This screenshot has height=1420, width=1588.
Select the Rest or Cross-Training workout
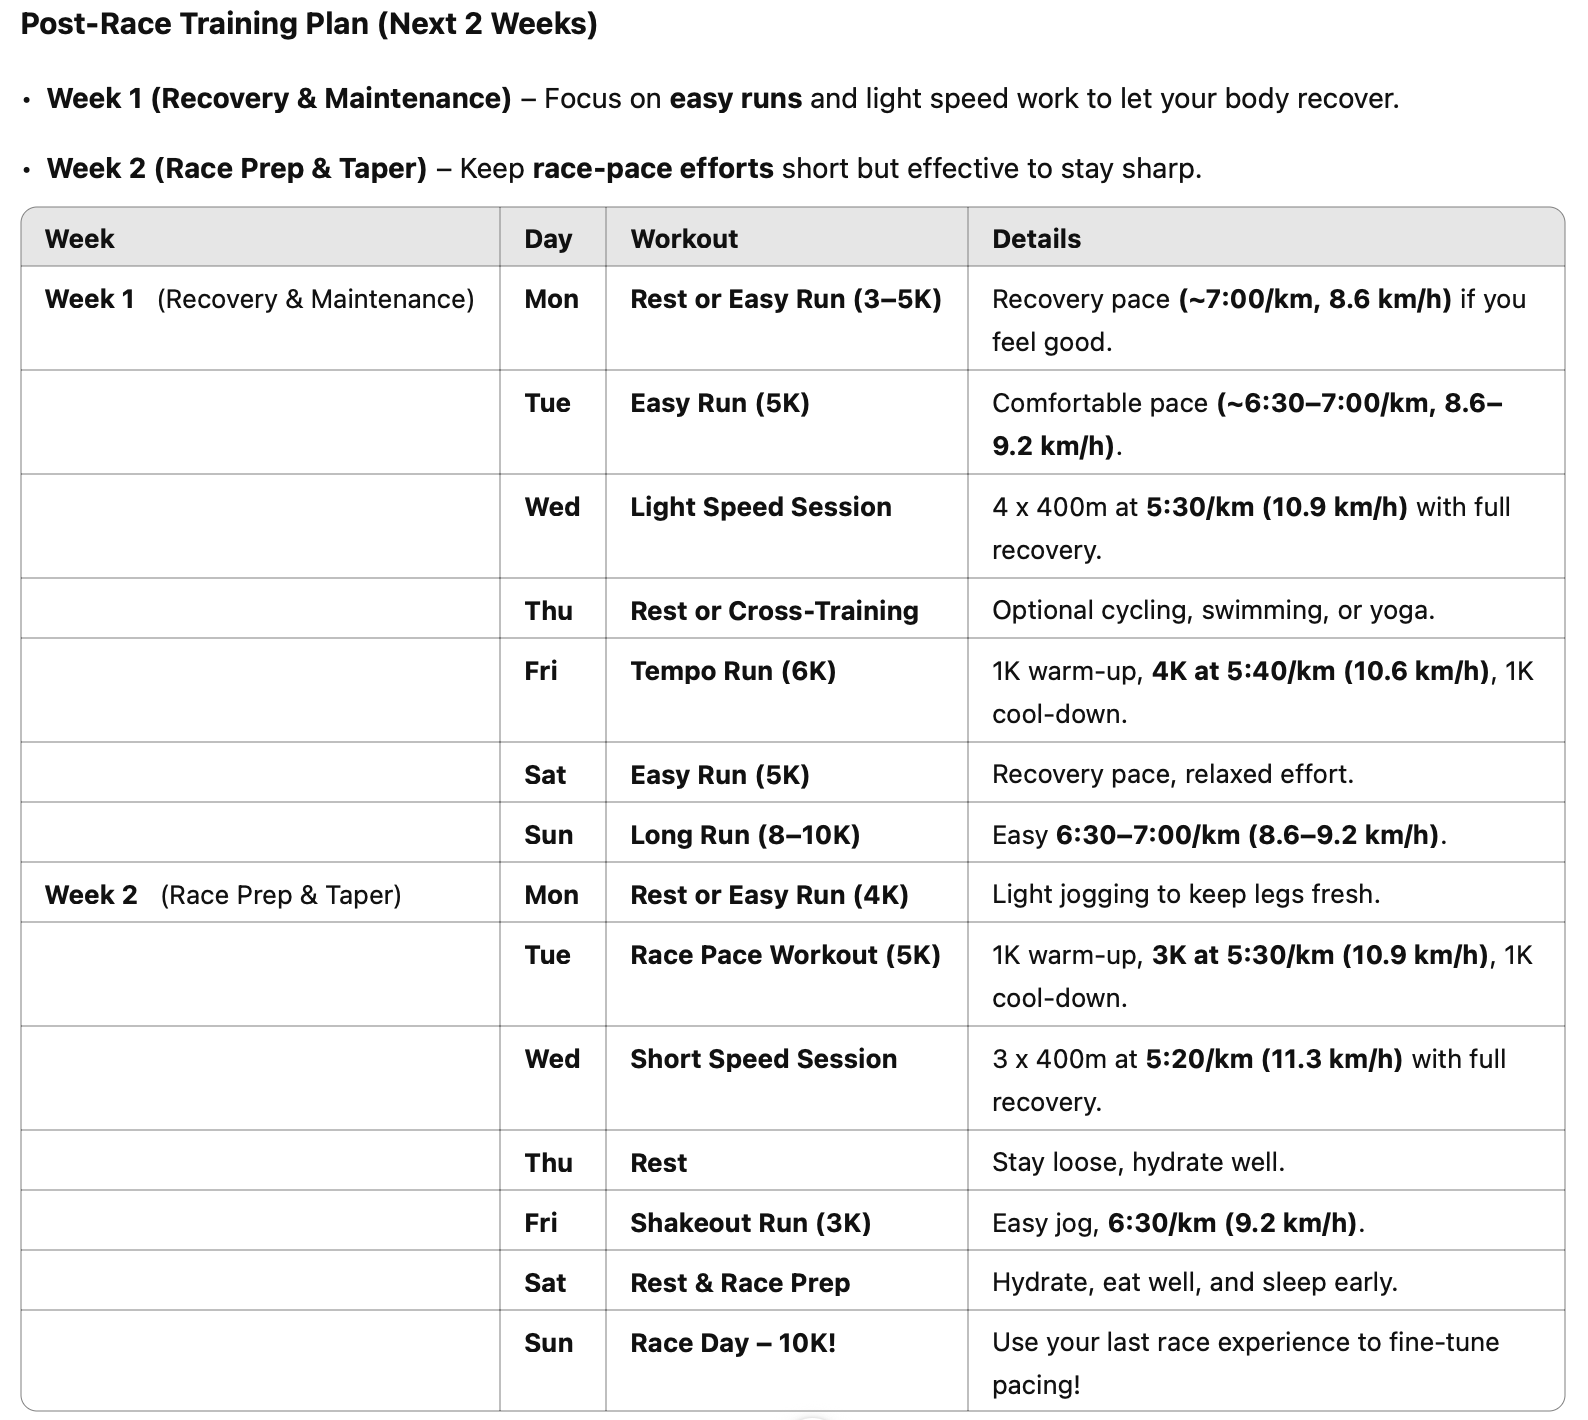pyautogui.click(x=774, y=611)
